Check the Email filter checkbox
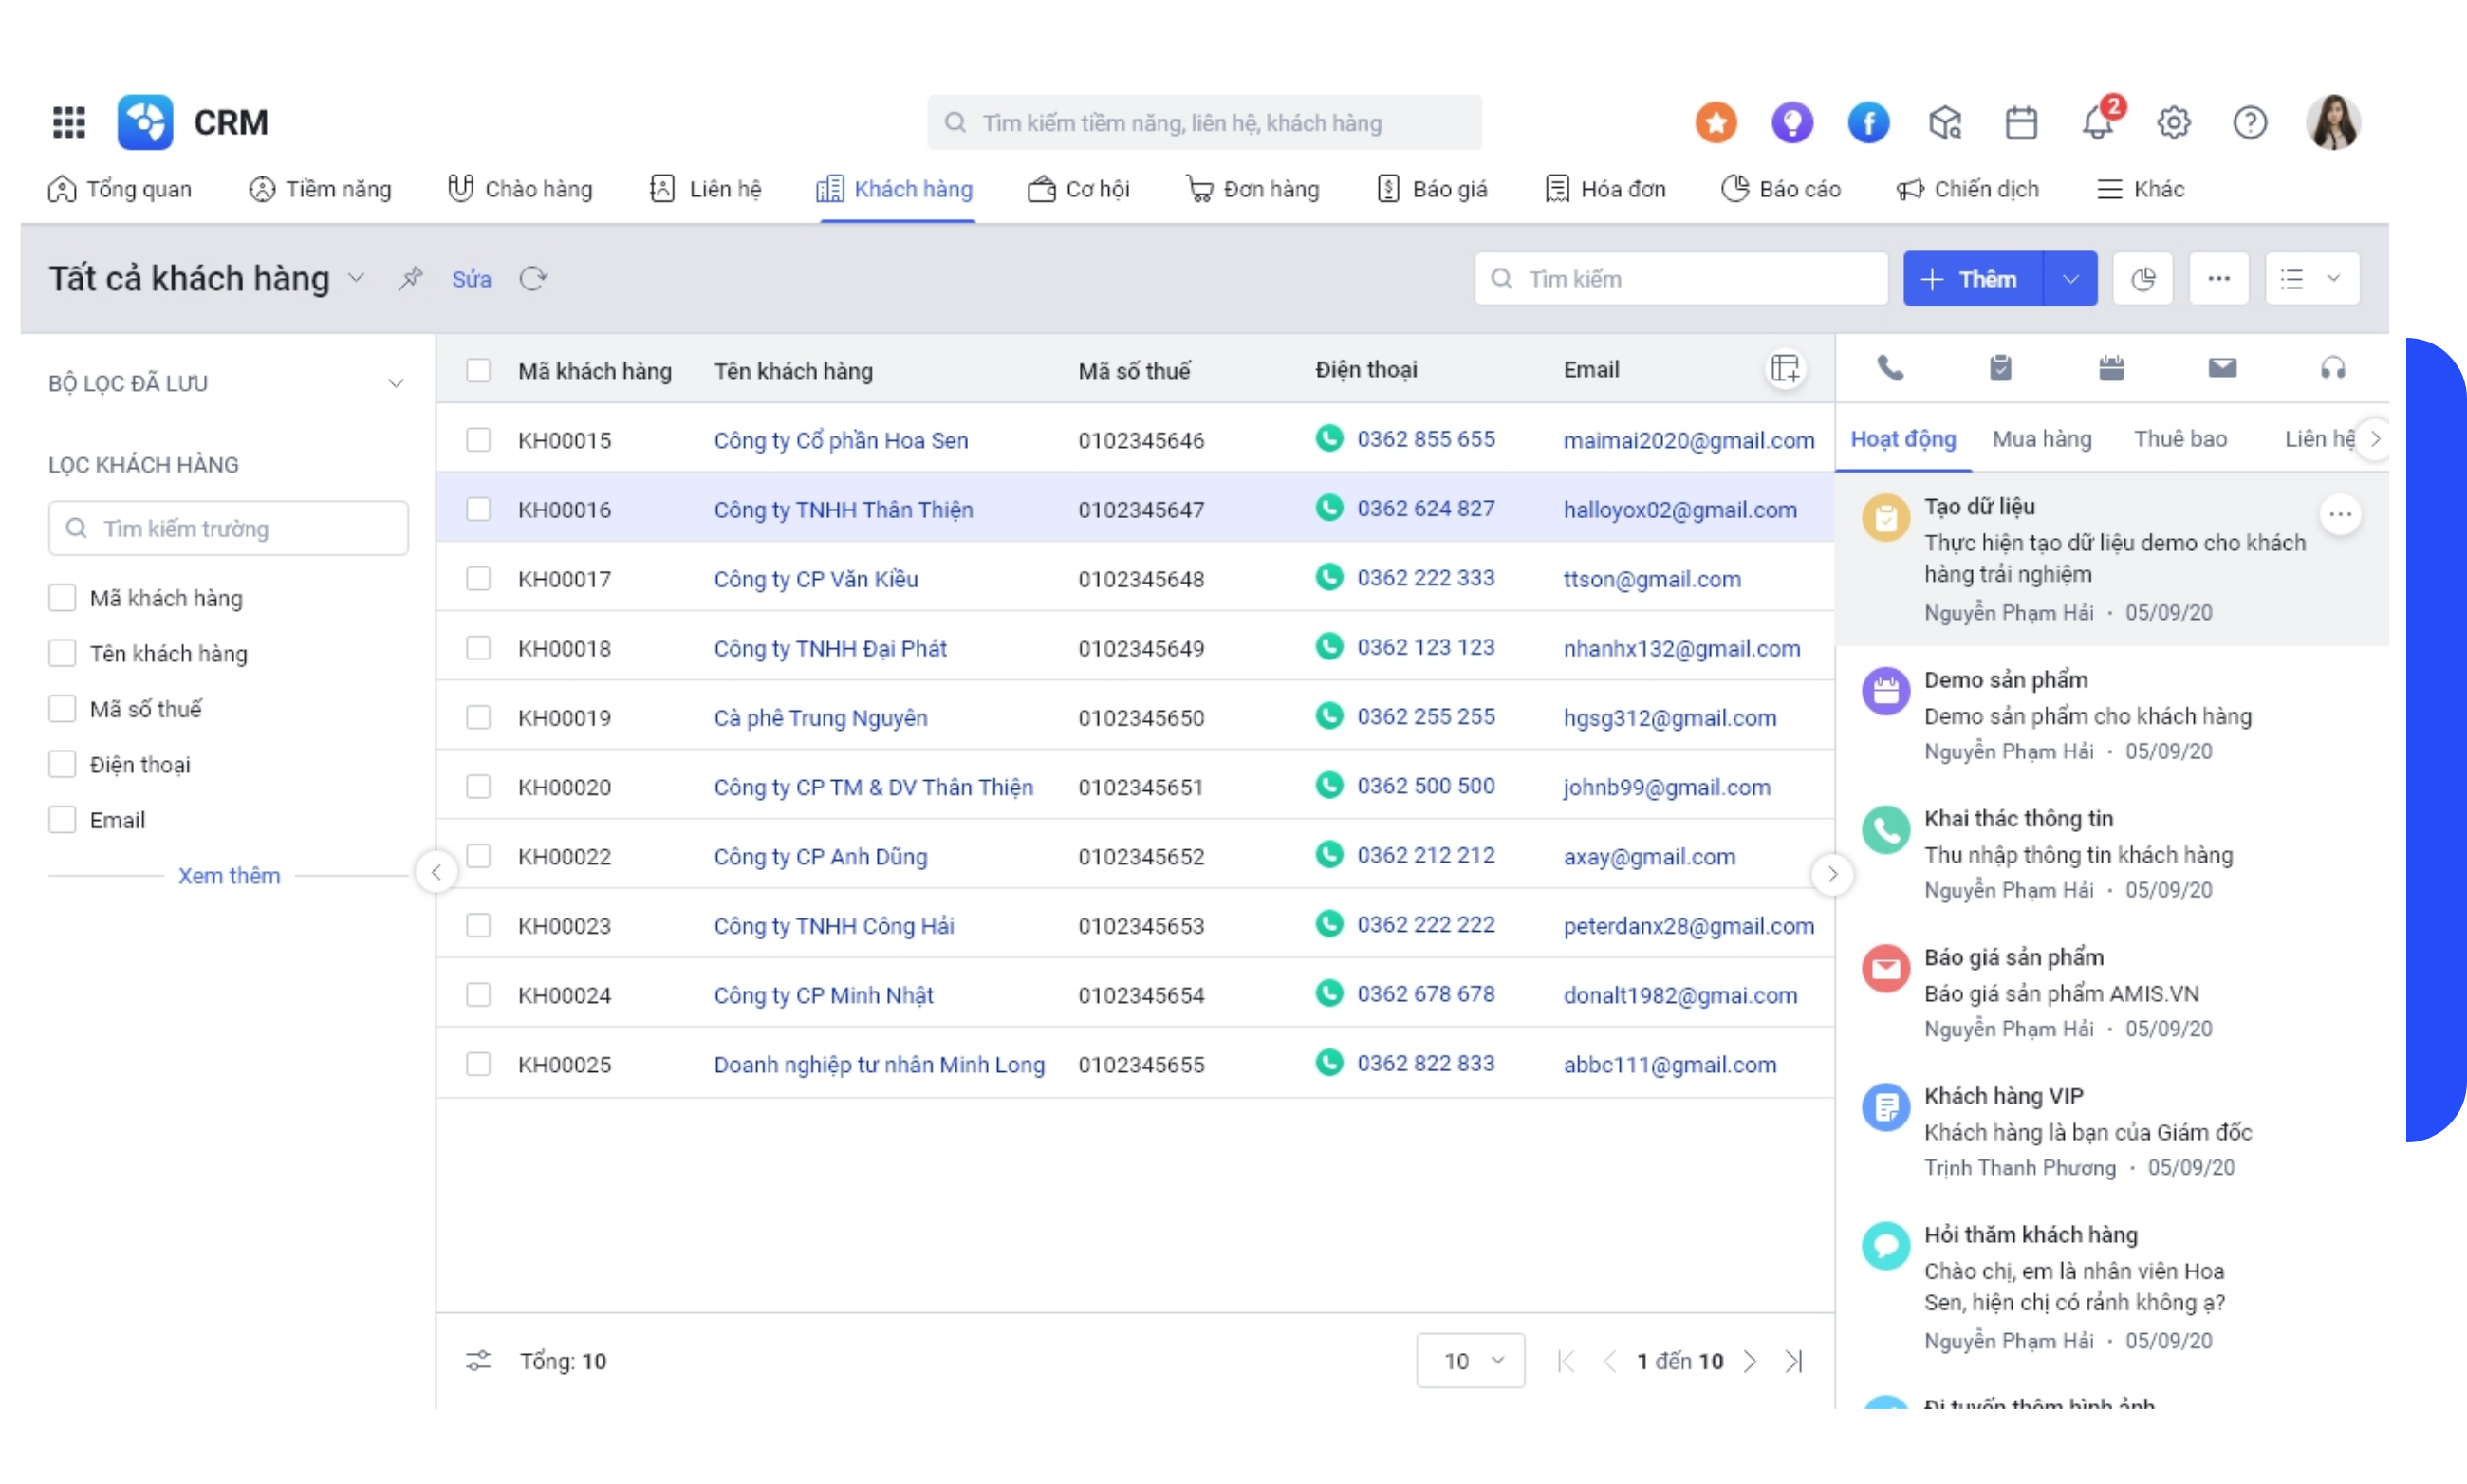Viewport: 2467px width, 1484px height. (62, 820)
